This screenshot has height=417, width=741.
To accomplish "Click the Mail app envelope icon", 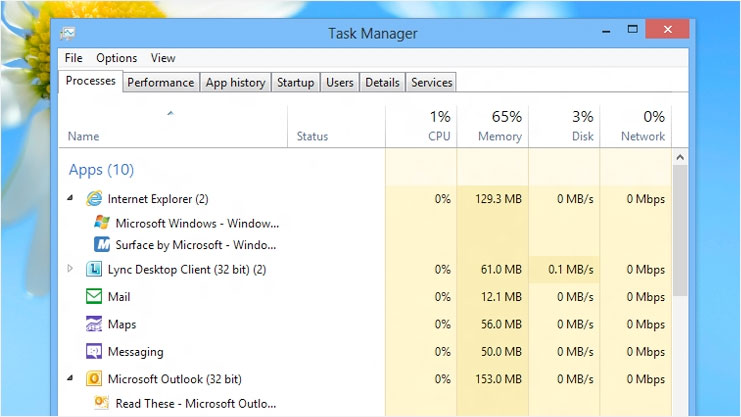I will coord(94,296).
